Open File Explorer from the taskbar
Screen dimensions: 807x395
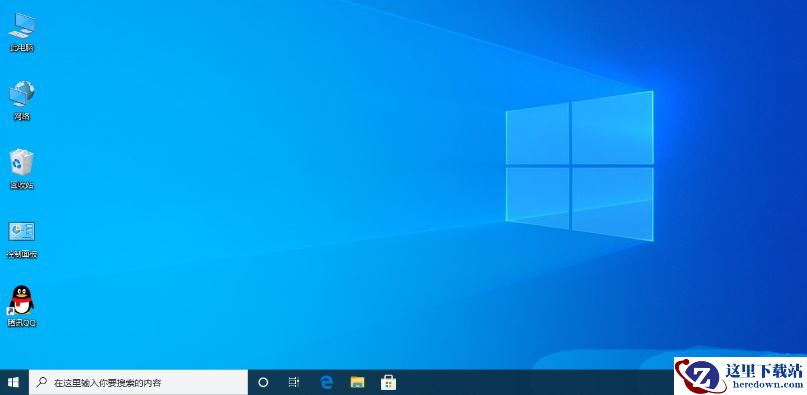pos(357,382)
